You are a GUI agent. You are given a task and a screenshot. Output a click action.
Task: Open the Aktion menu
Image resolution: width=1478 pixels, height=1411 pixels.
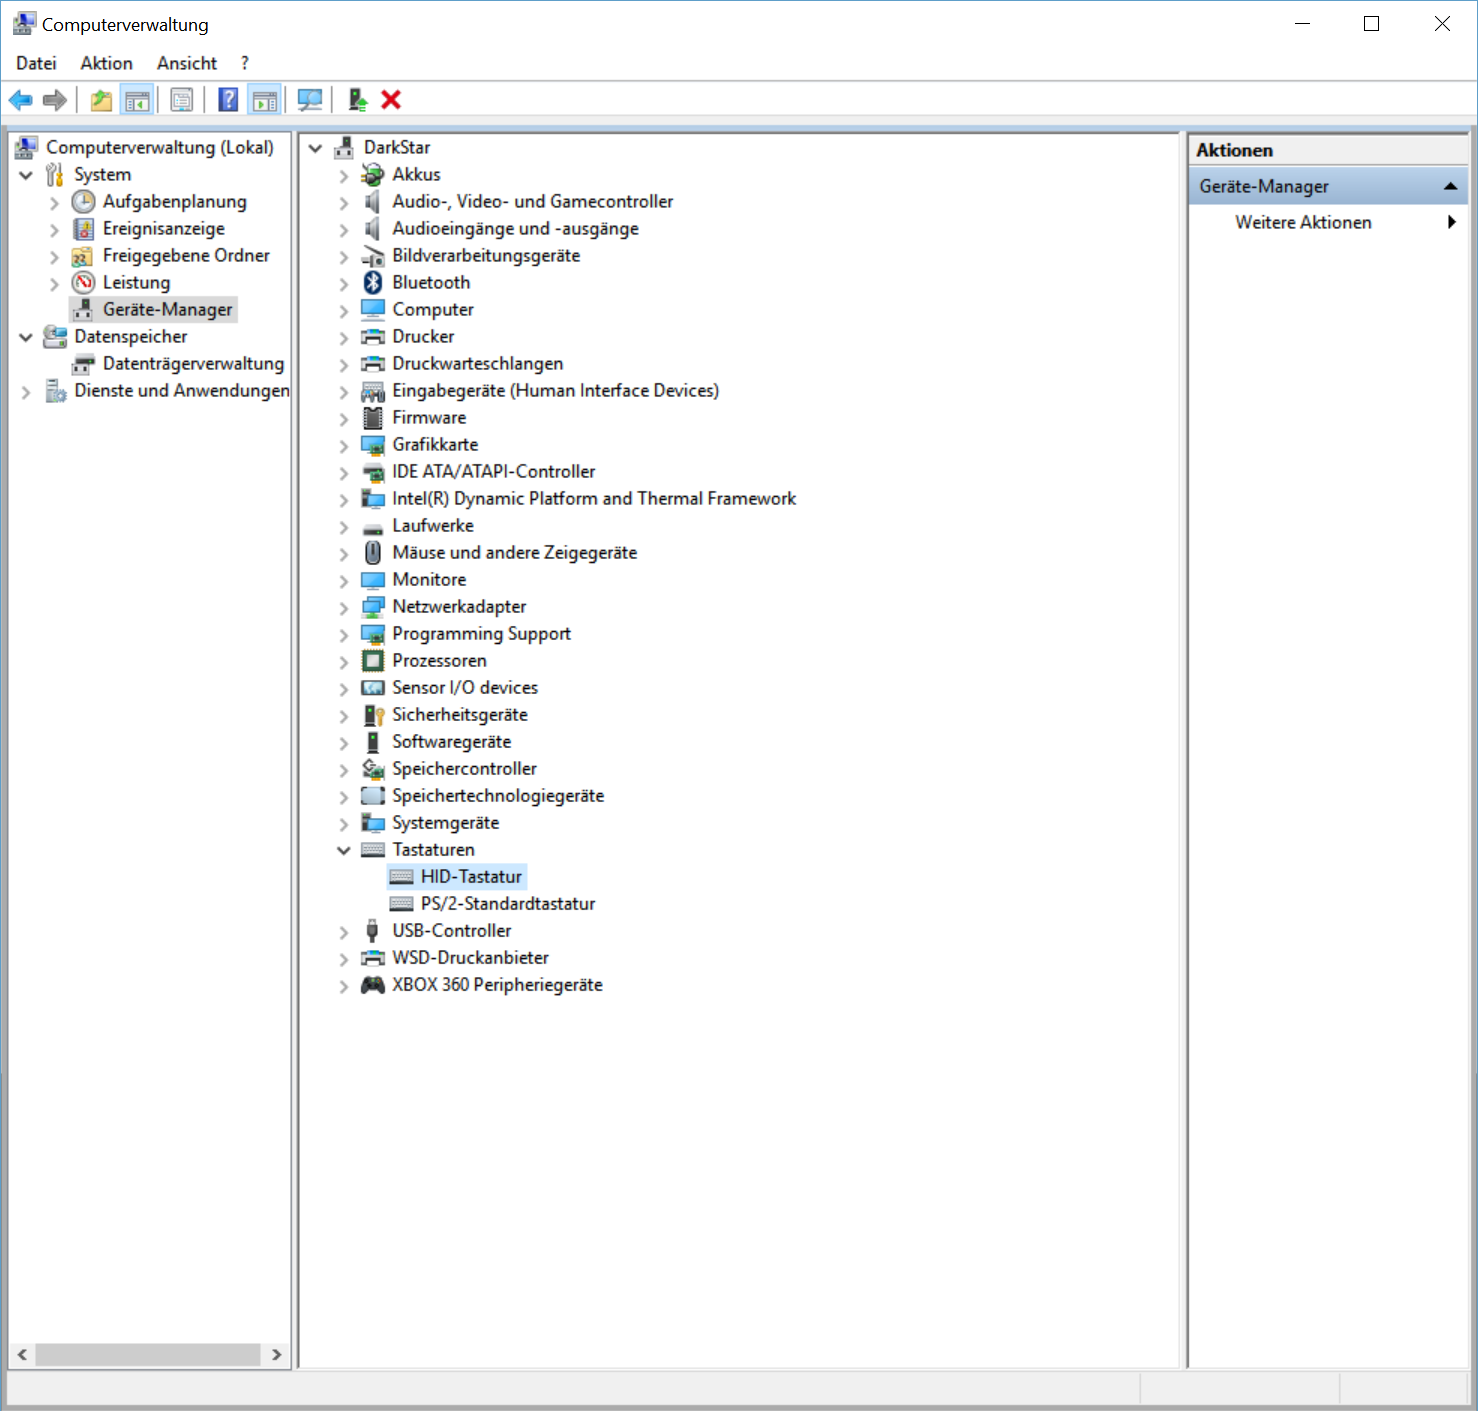106,63
